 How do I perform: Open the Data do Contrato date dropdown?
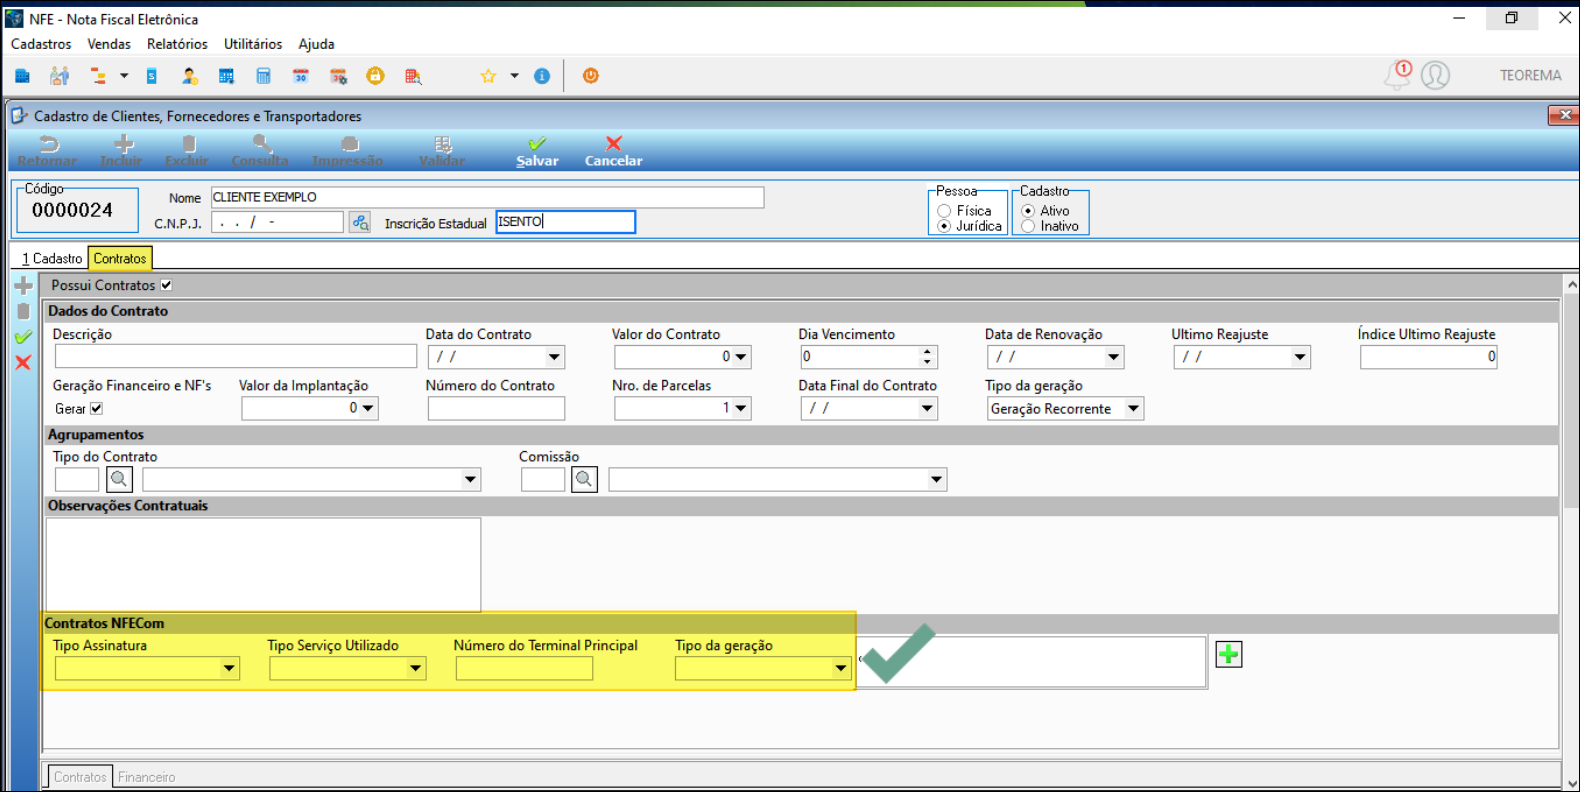[554, 357]
